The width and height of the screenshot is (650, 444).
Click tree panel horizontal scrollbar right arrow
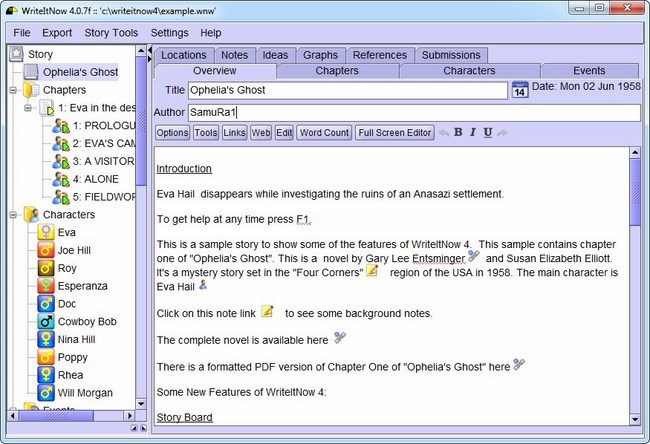(130, 415)
